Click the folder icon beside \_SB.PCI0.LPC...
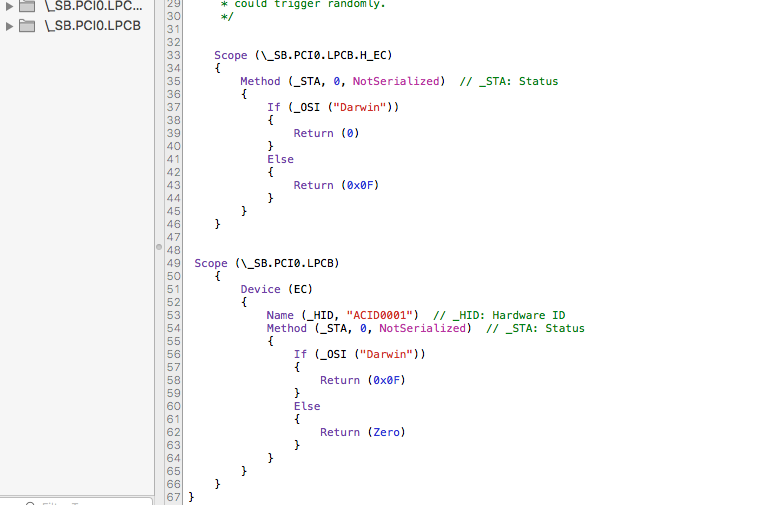 point(27,6)
